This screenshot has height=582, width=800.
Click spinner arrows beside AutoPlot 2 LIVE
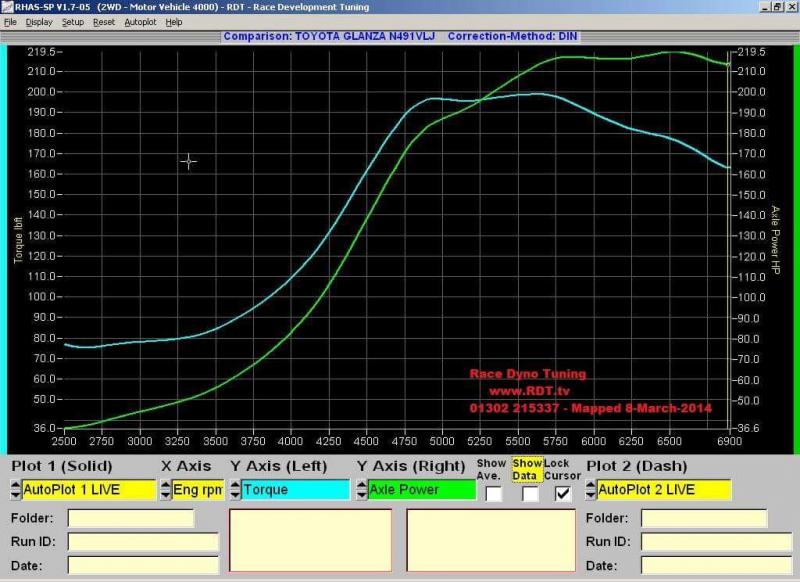(x=590, y=490)
